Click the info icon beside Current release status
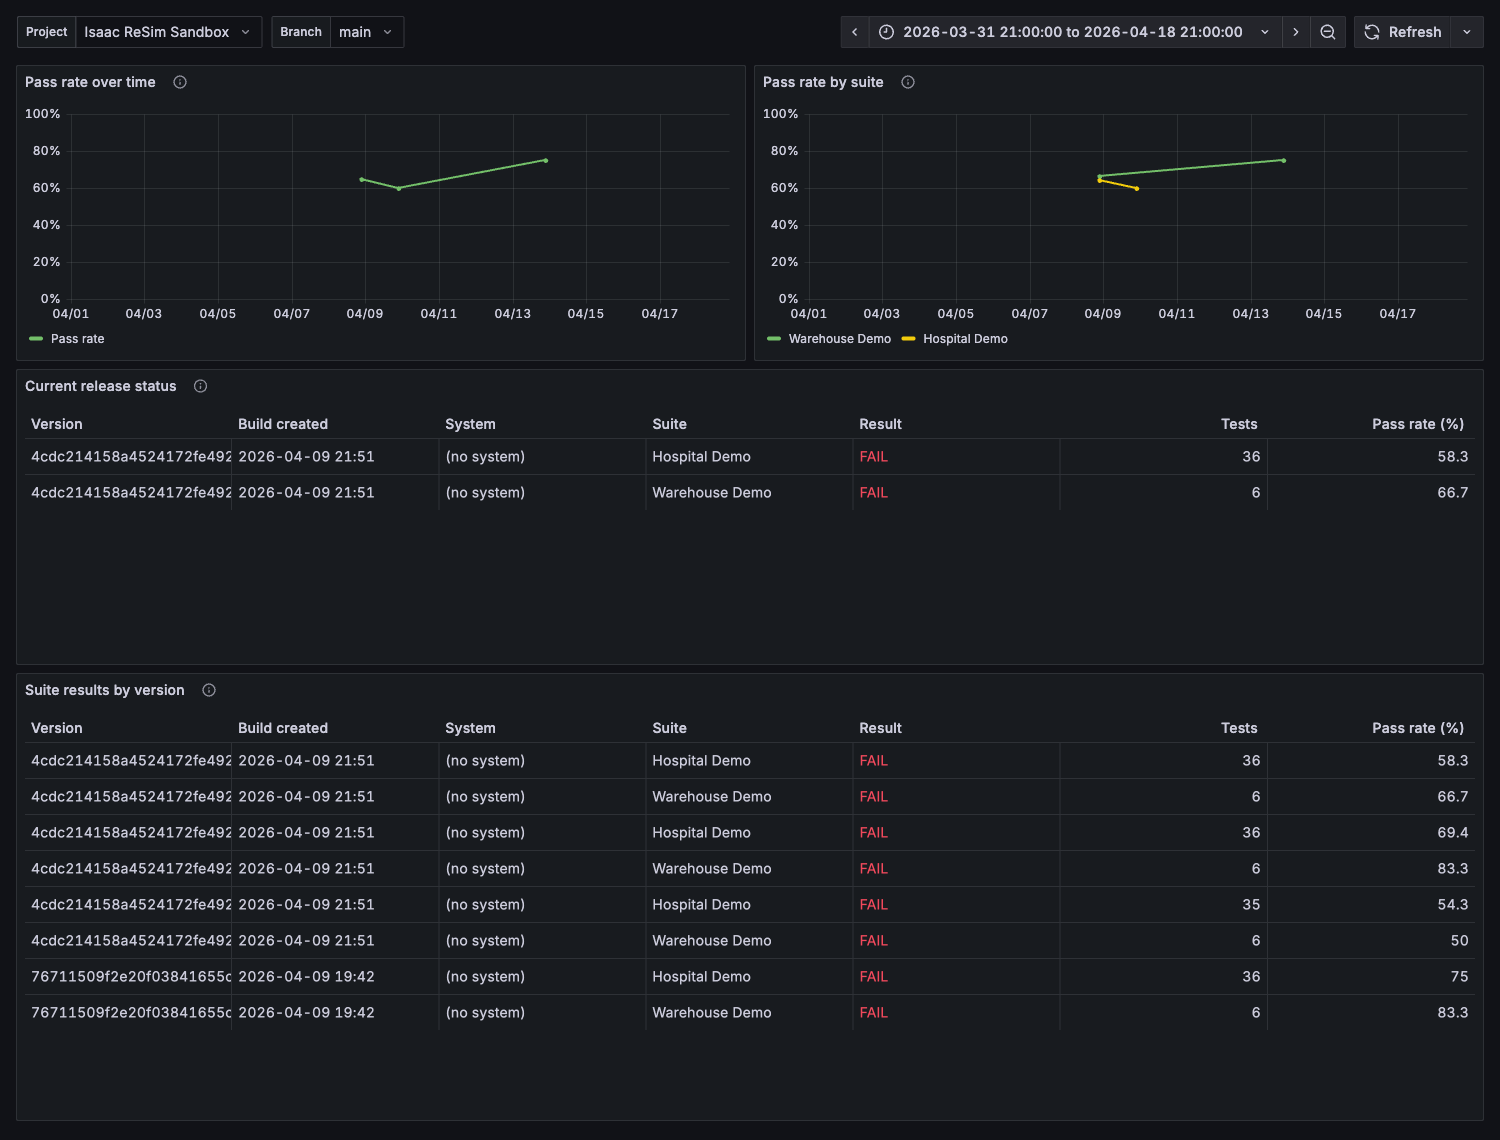 (200, 386)
